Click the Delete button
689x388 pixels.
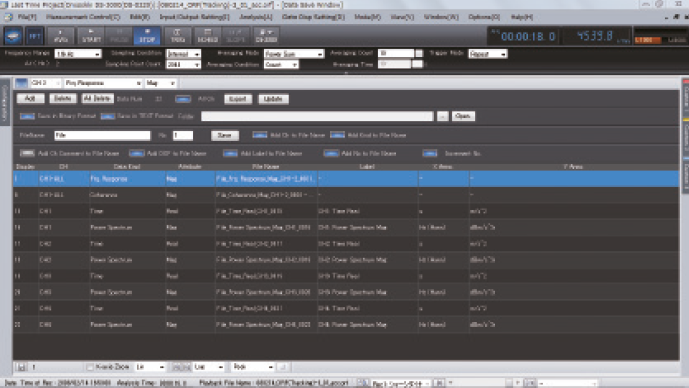coord(63,98)
